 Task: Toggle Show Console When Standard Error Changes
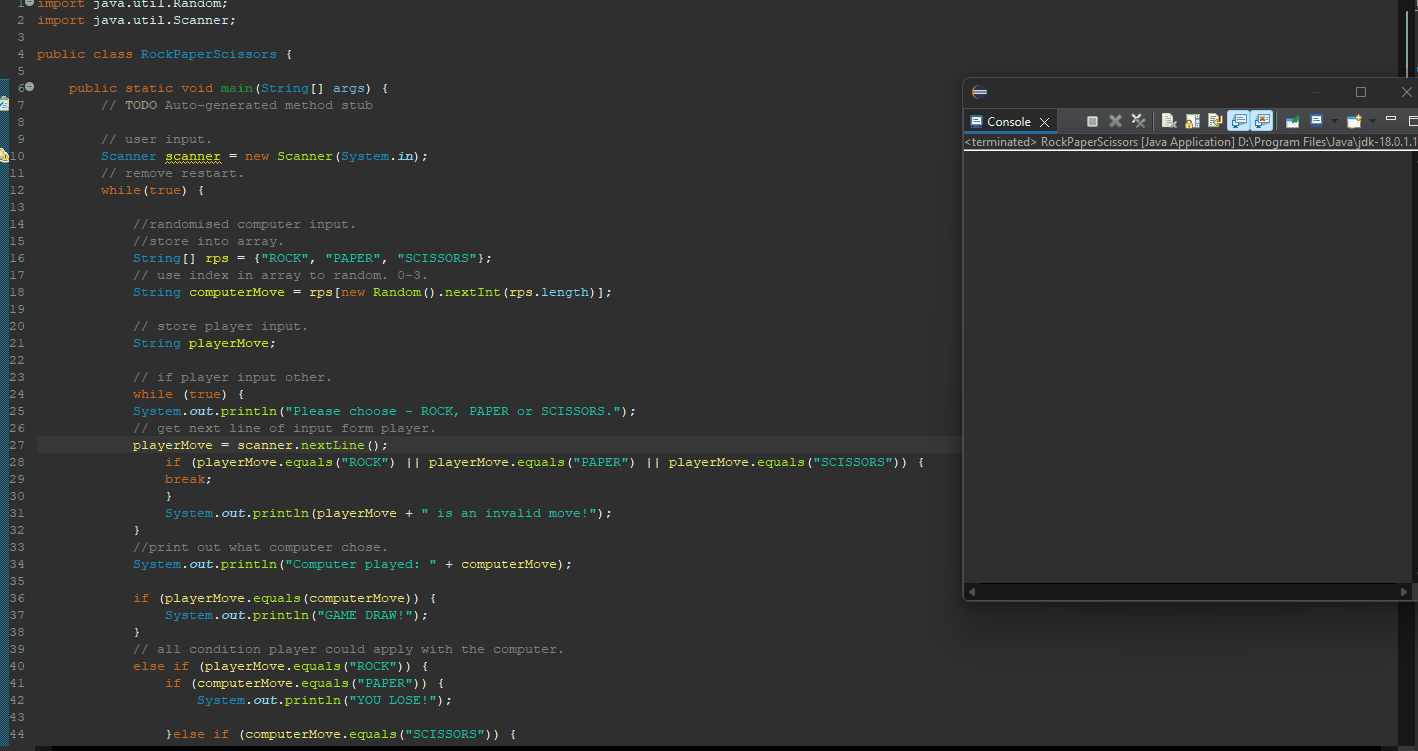pyautogui.click(x=1262, y=120)
